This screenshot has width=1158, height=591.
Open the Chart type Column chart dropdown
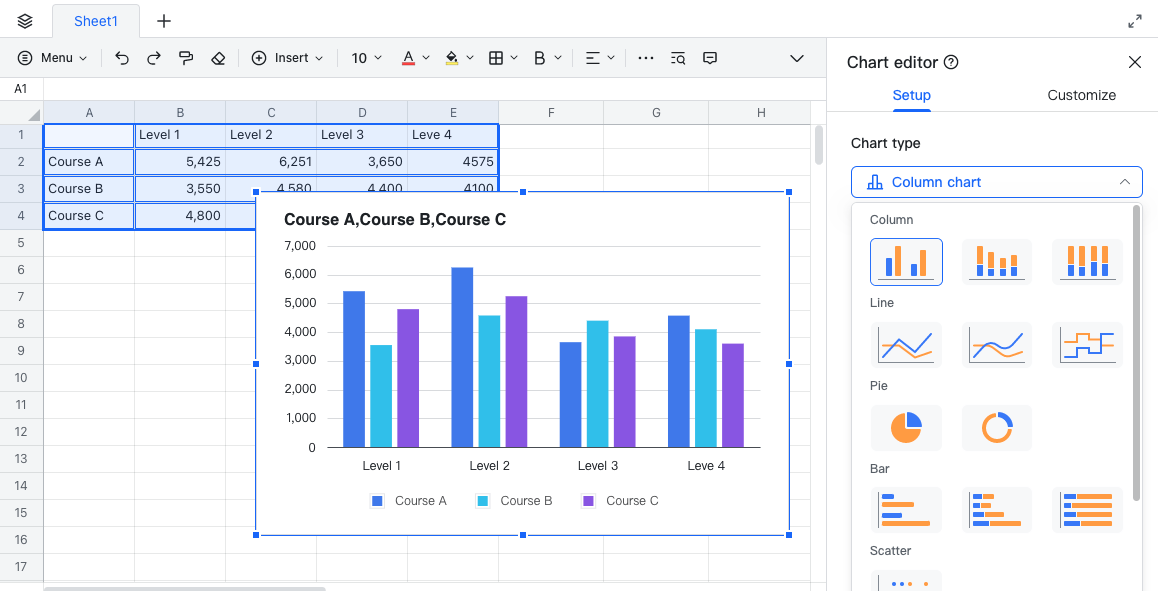pos(996,182)
